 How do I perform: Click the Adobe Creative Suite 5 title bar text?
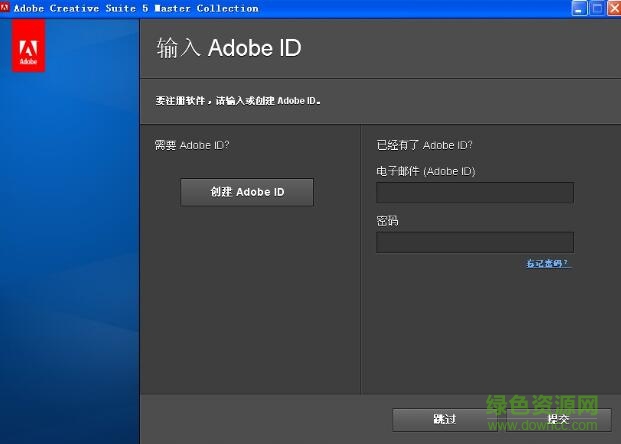[136, 8]
